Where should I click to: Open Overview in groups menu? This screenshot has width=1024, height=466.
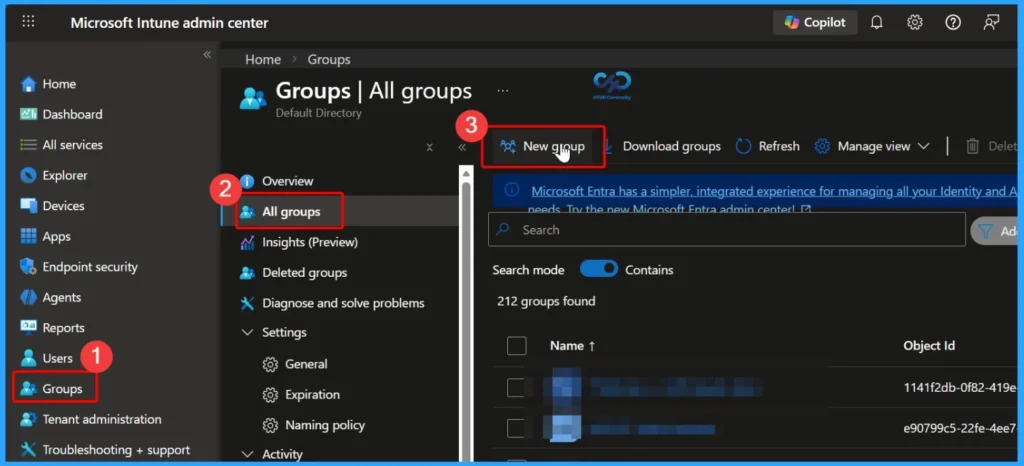tap(287, 181)
